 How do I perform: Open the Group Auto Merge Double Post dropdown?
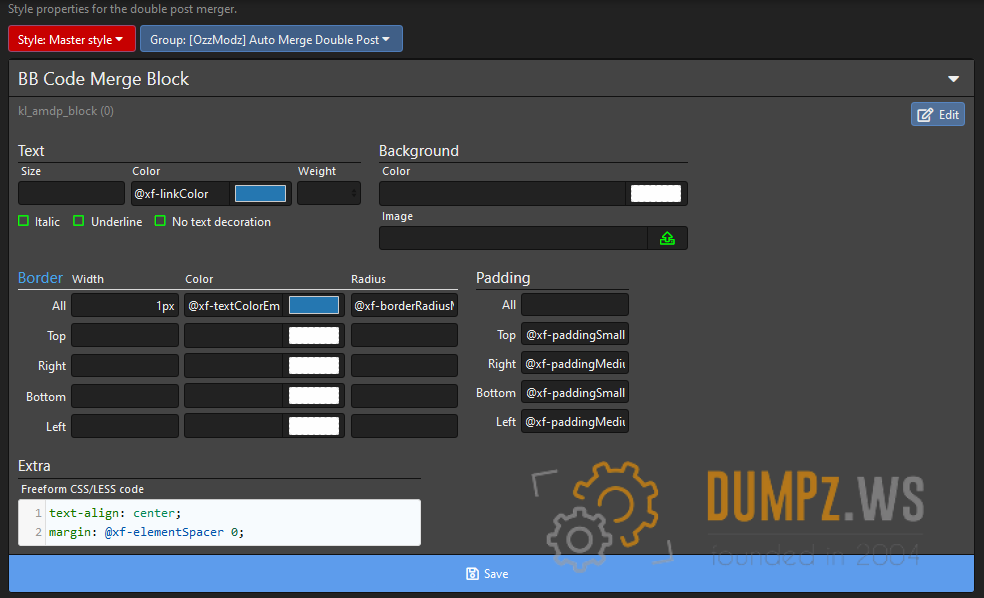(x=271, y=40)
